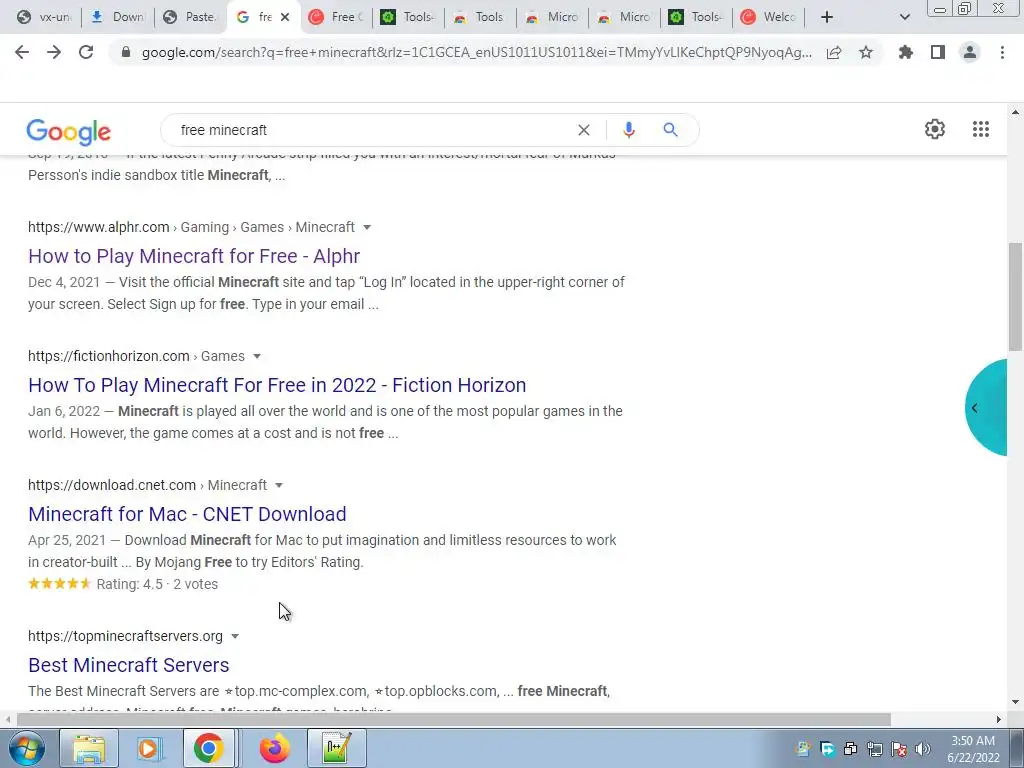Click the padlock site info icon
Screen dimensions: 1024x768
coord(126,53)
